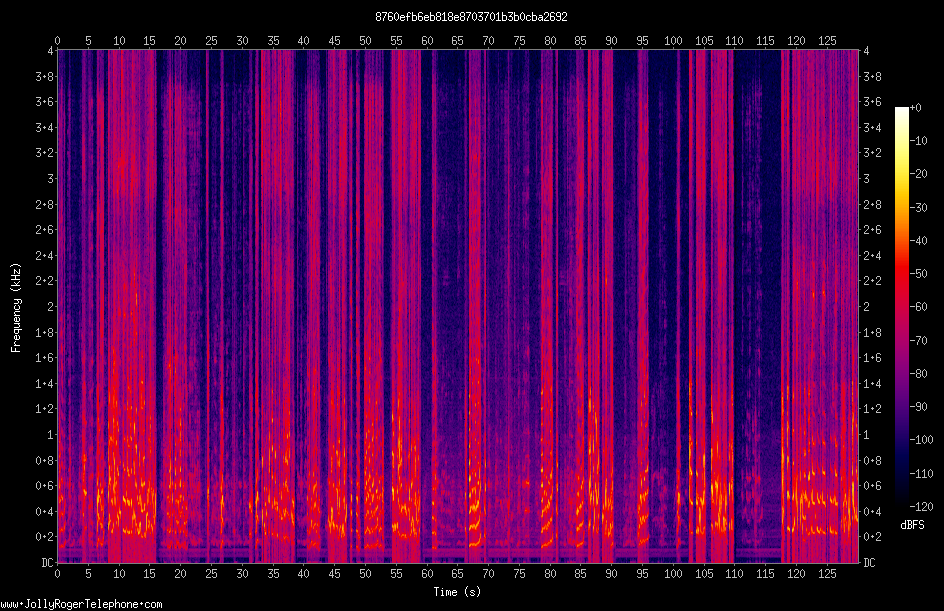Click the "-70" value on dBFS scale

918,341
